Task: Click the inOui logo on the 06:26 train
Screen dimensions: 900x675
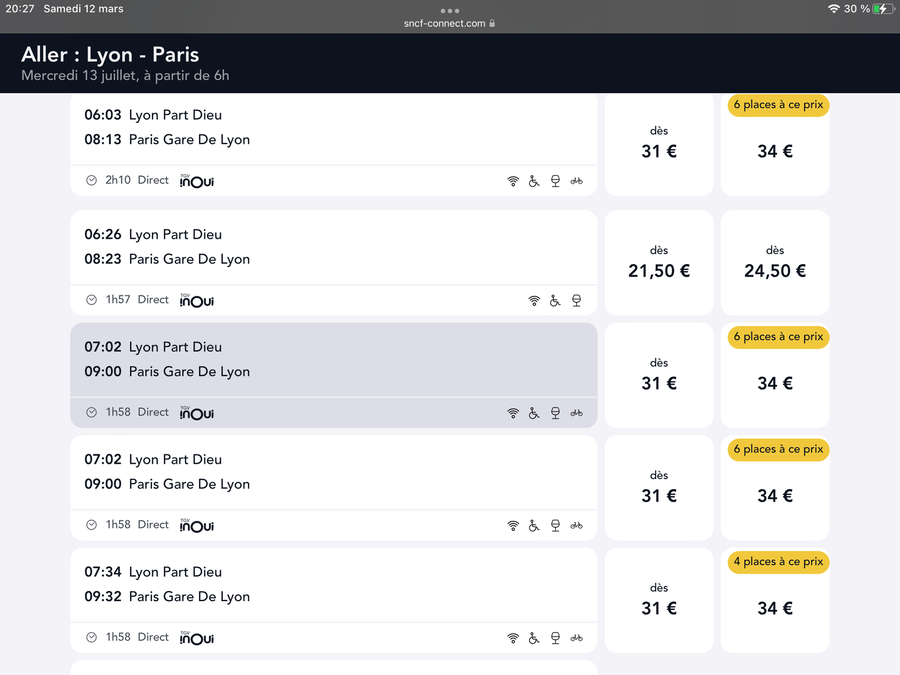Action: coord(197,300)
